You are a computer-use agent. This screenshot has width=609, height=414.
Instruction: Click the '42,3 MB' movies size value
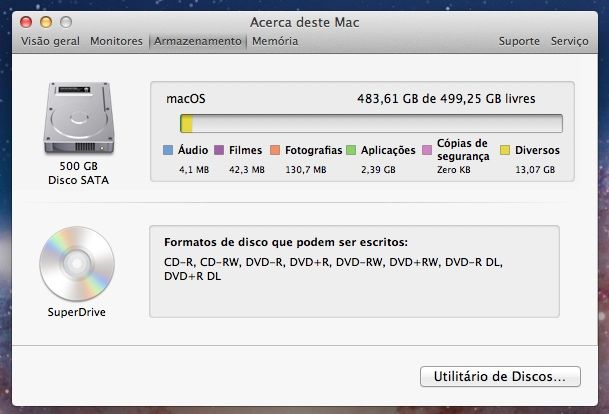(x=247, y=170)
